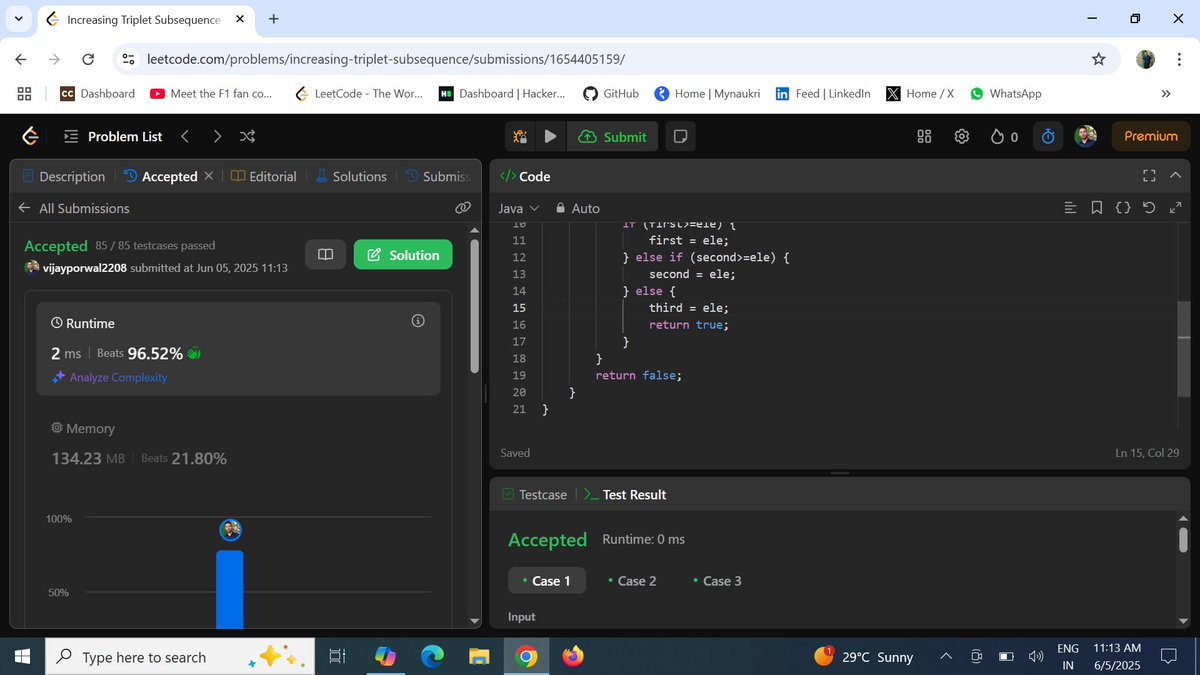Open a new Chrome tab
This screenshot has width=1200, height=675.
click(274, 19)
